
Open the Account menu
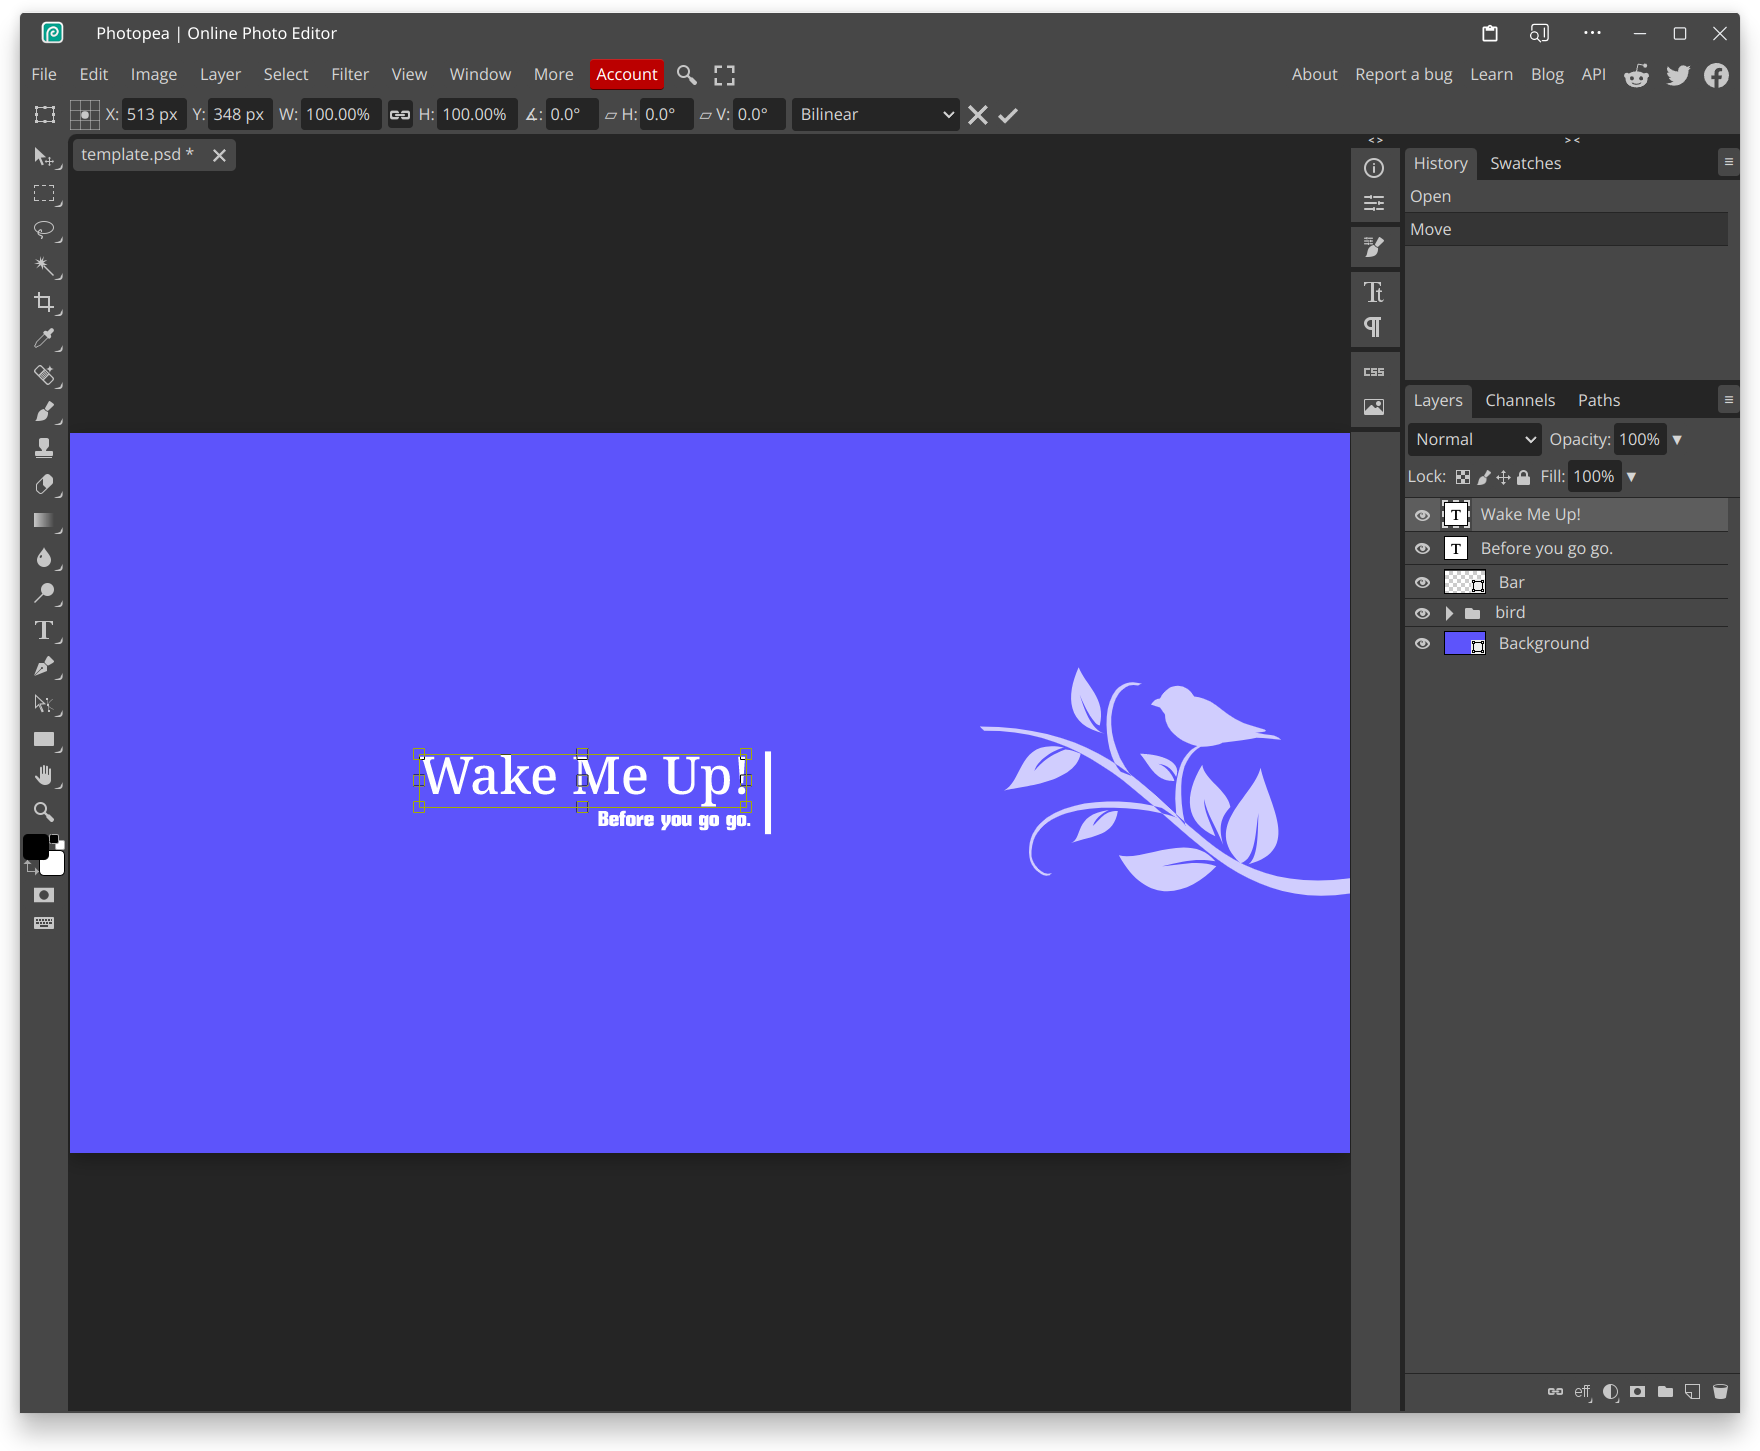pos(626,74)
